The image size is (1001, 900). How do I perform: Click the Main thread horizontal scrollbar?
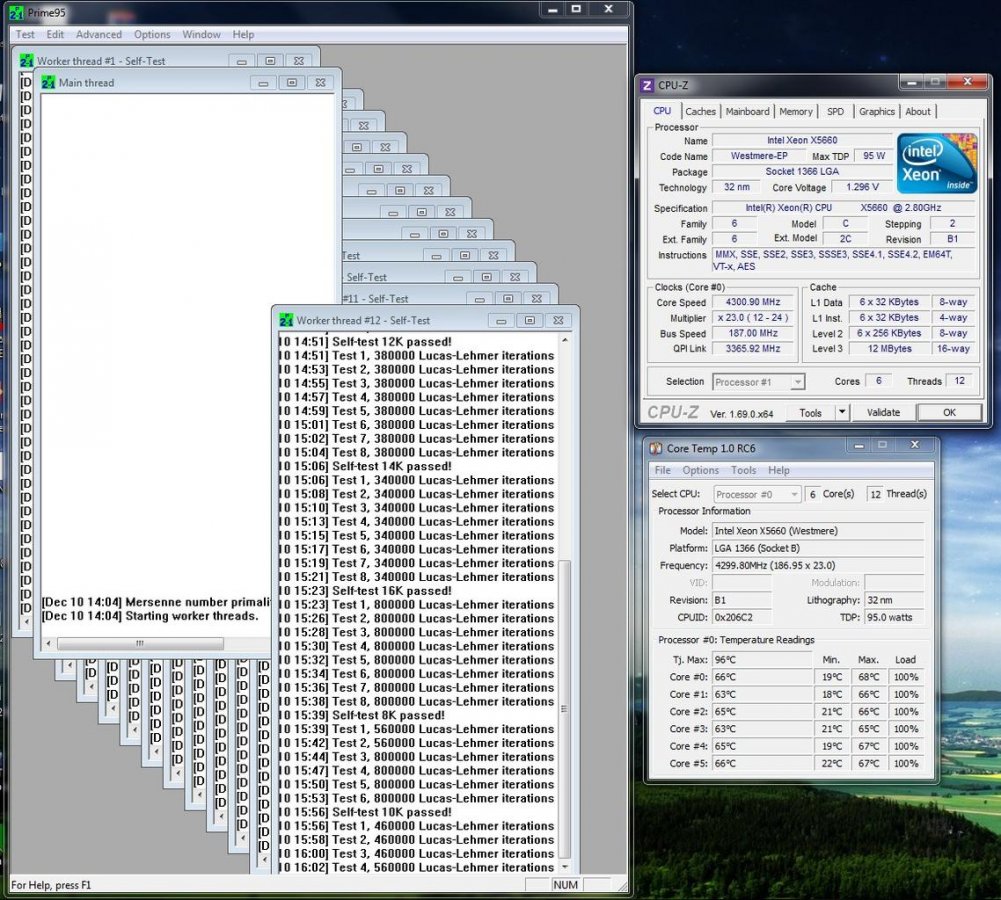[140, 644]
